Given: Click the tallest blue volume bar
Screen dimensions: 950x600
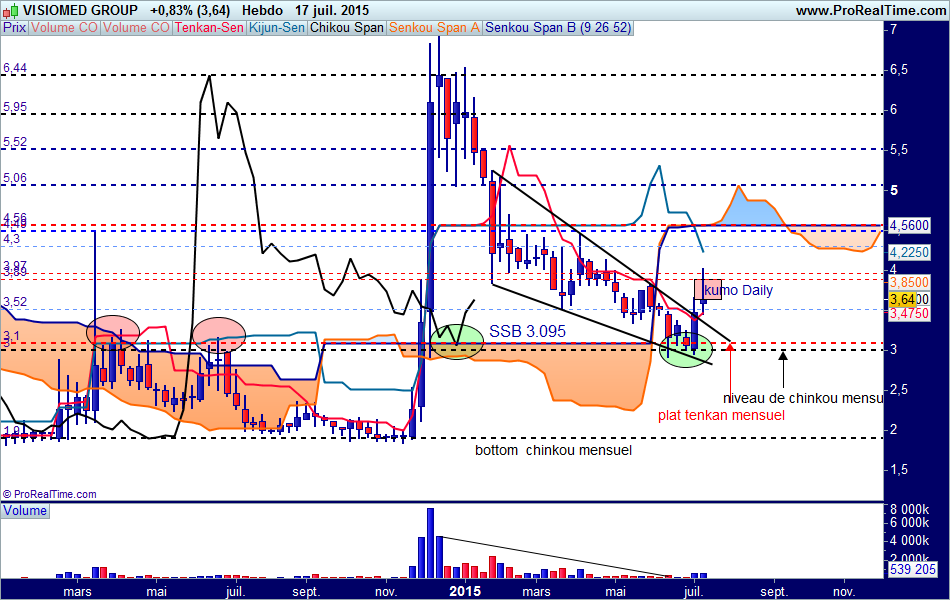Looking at the screenshot, I should 431,543.
